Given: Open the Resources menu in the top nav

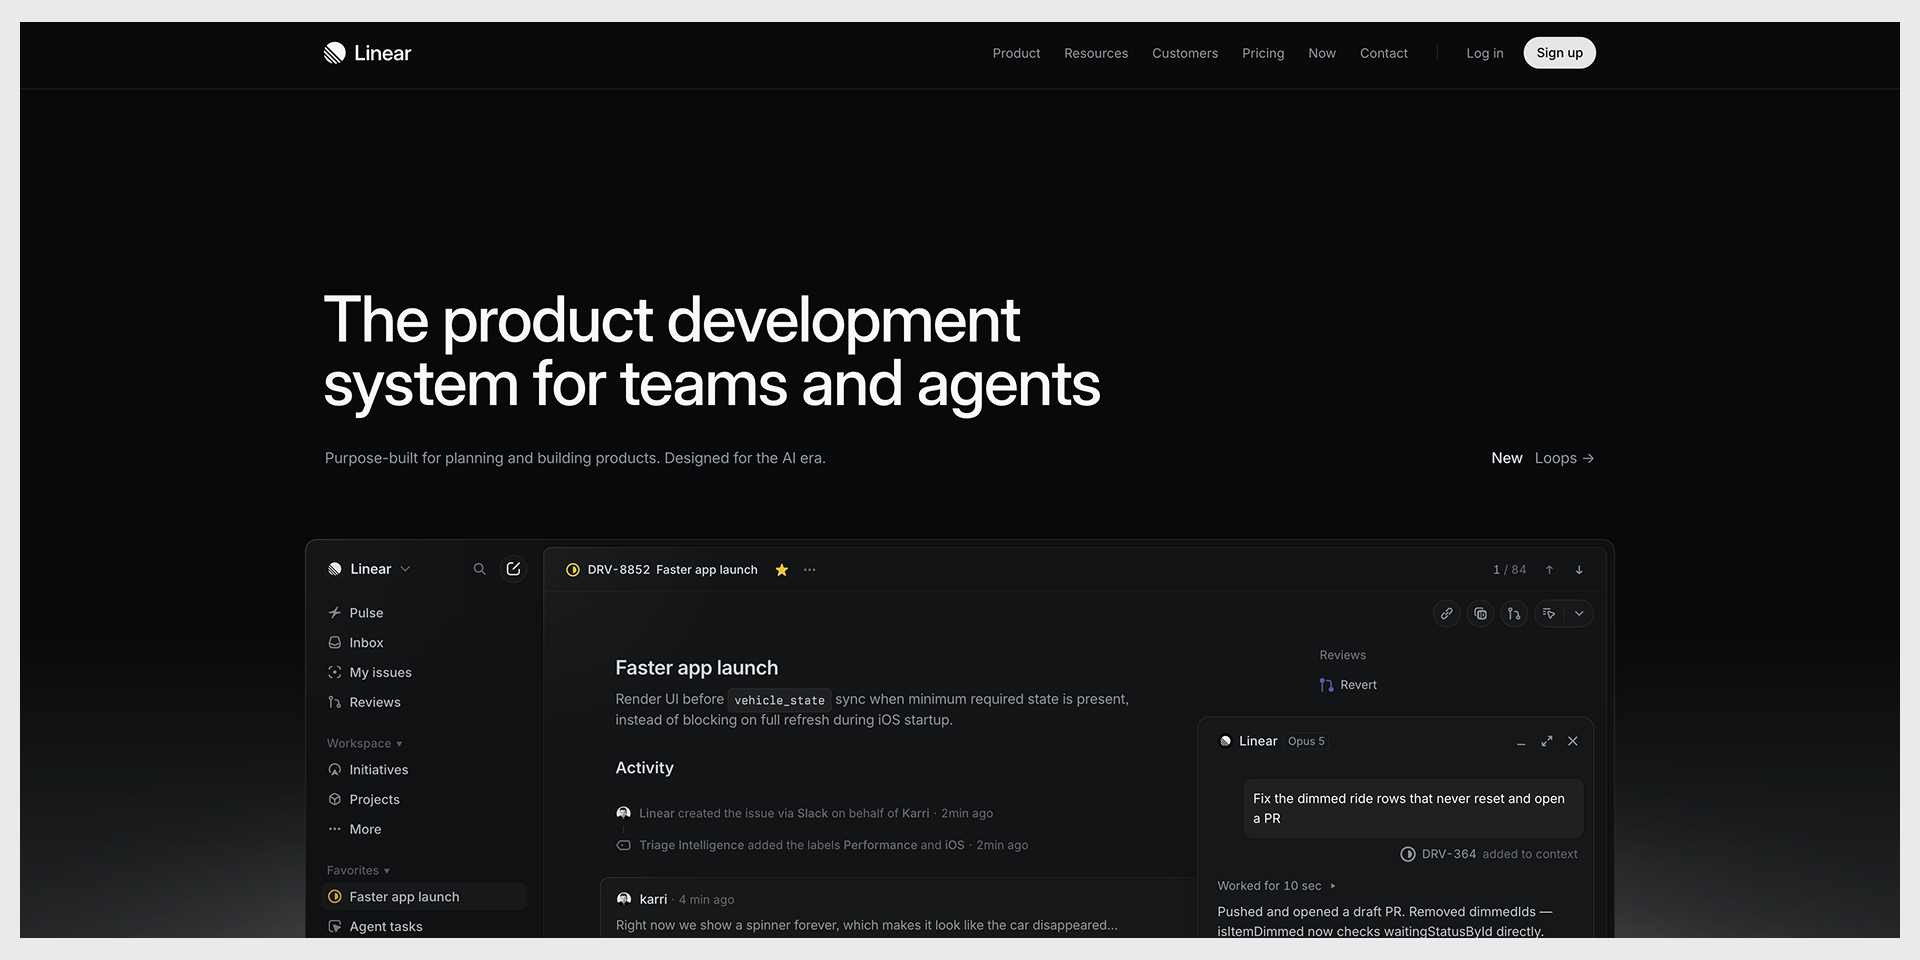Looking at the screenshot, I should pos(1096,53).
